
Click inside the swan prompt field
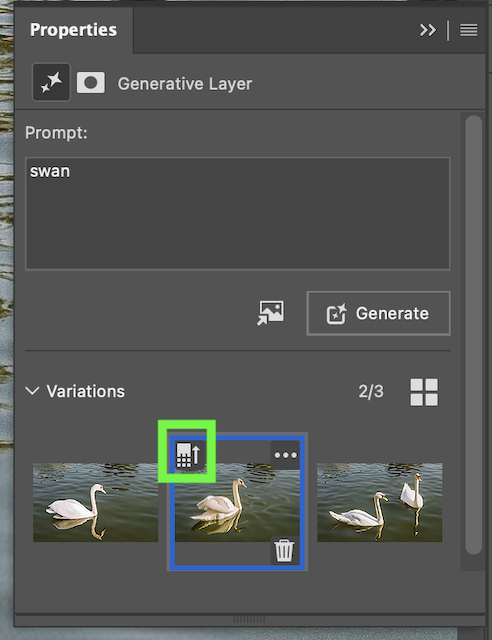pos(238,213)
